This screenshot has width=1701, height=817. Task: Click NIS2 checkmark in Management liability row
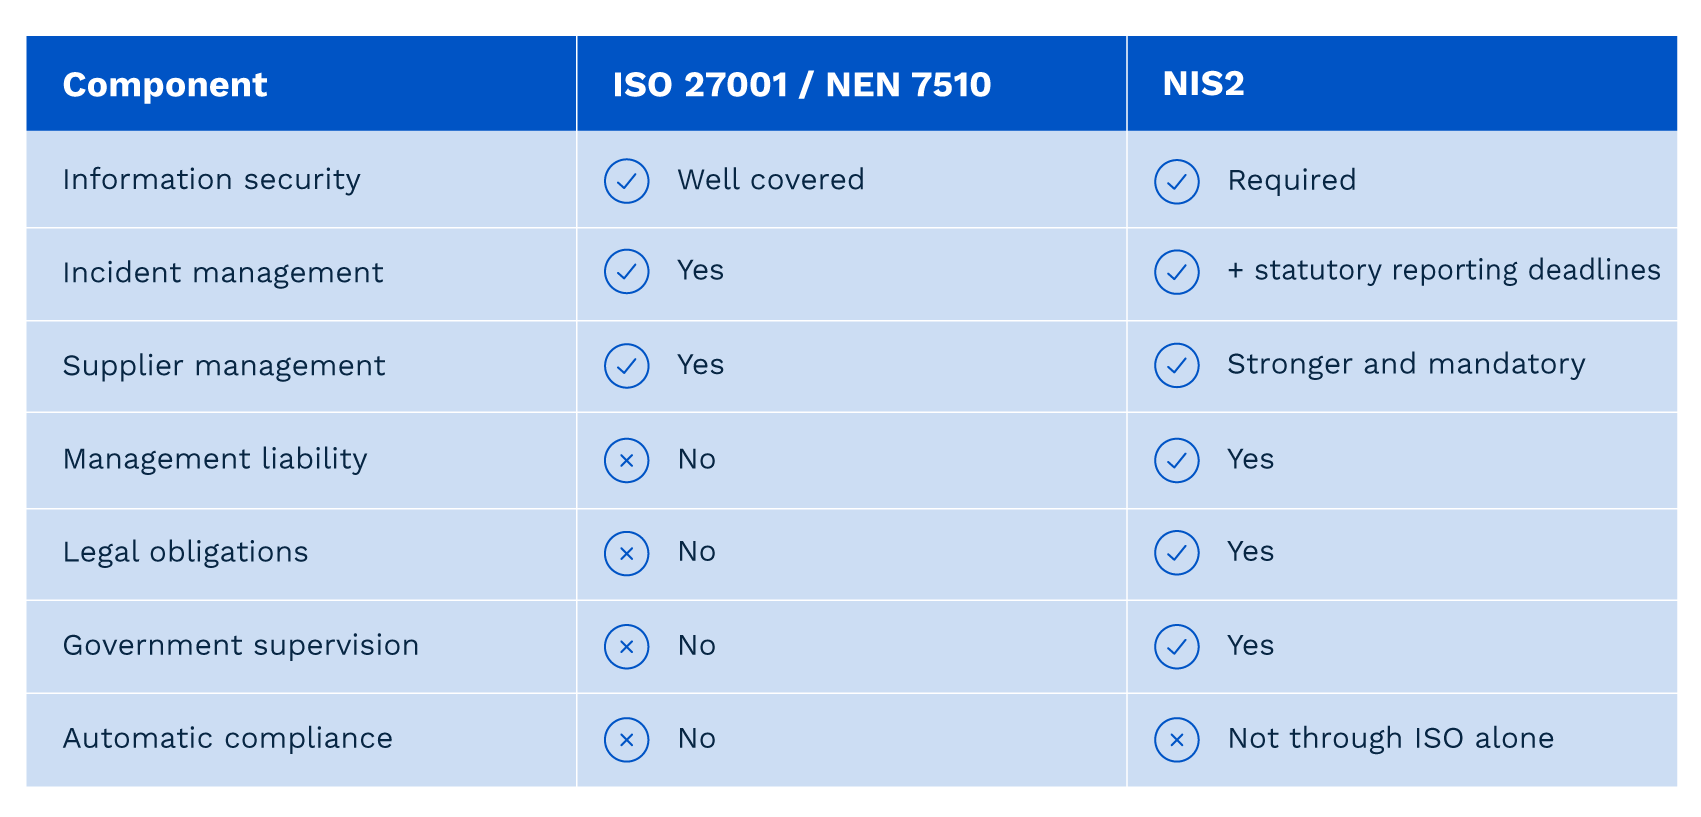(x=1177, y=460)
